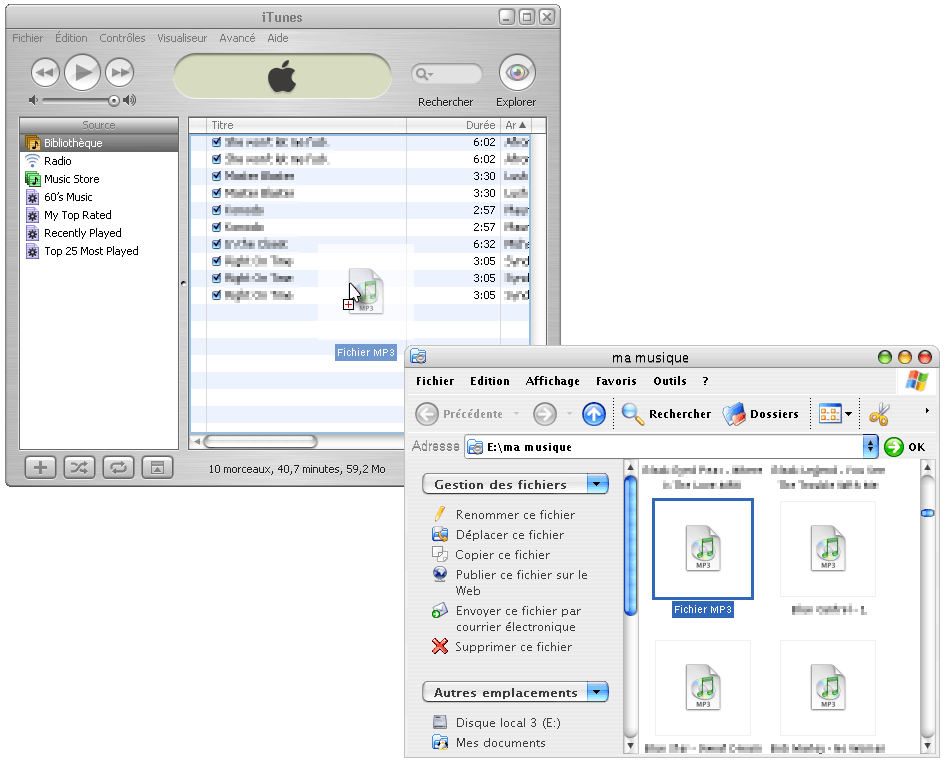Click the green OK go button
949x762 pixels.
[x=905, y=447]
